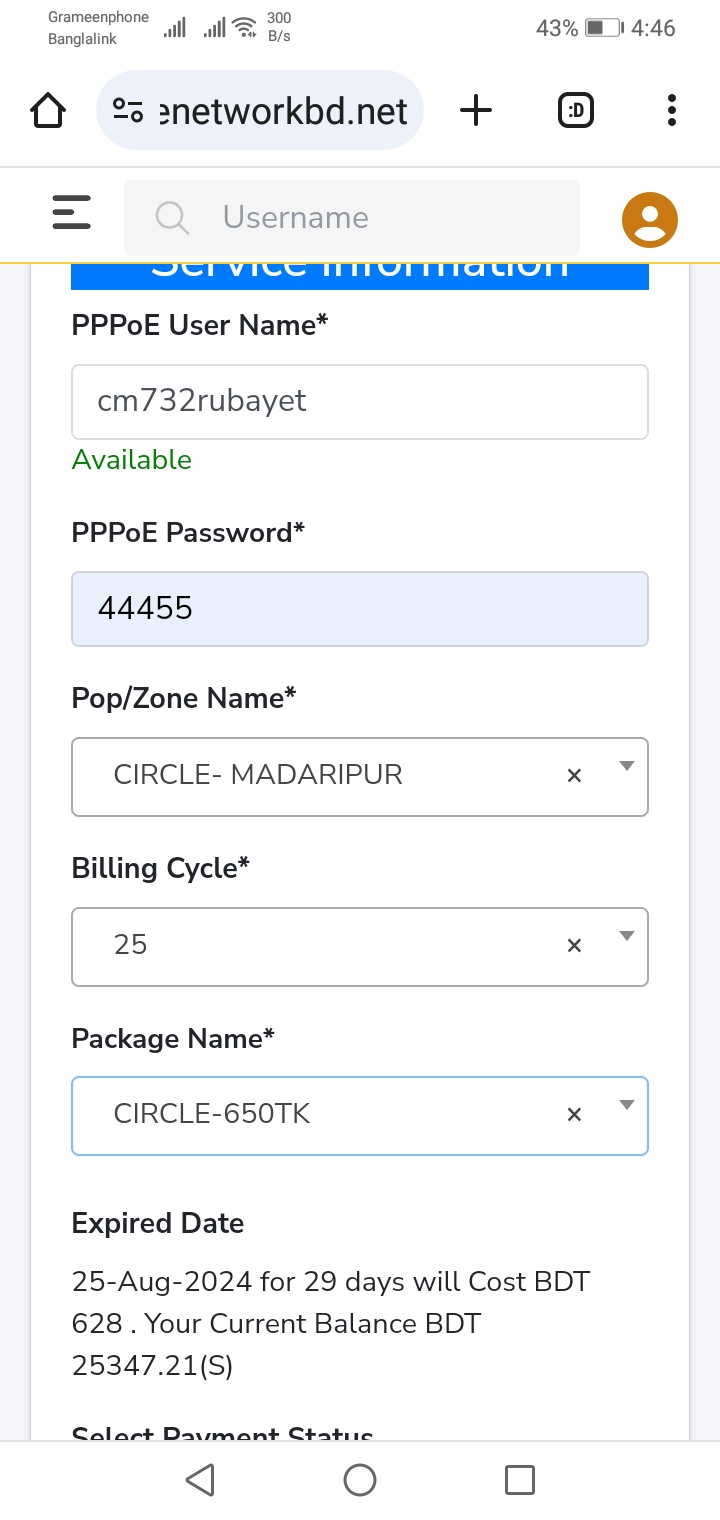The image size is (720, 1520).
Task: Tap the Android back navigation button
Action: pos(200,1480)
